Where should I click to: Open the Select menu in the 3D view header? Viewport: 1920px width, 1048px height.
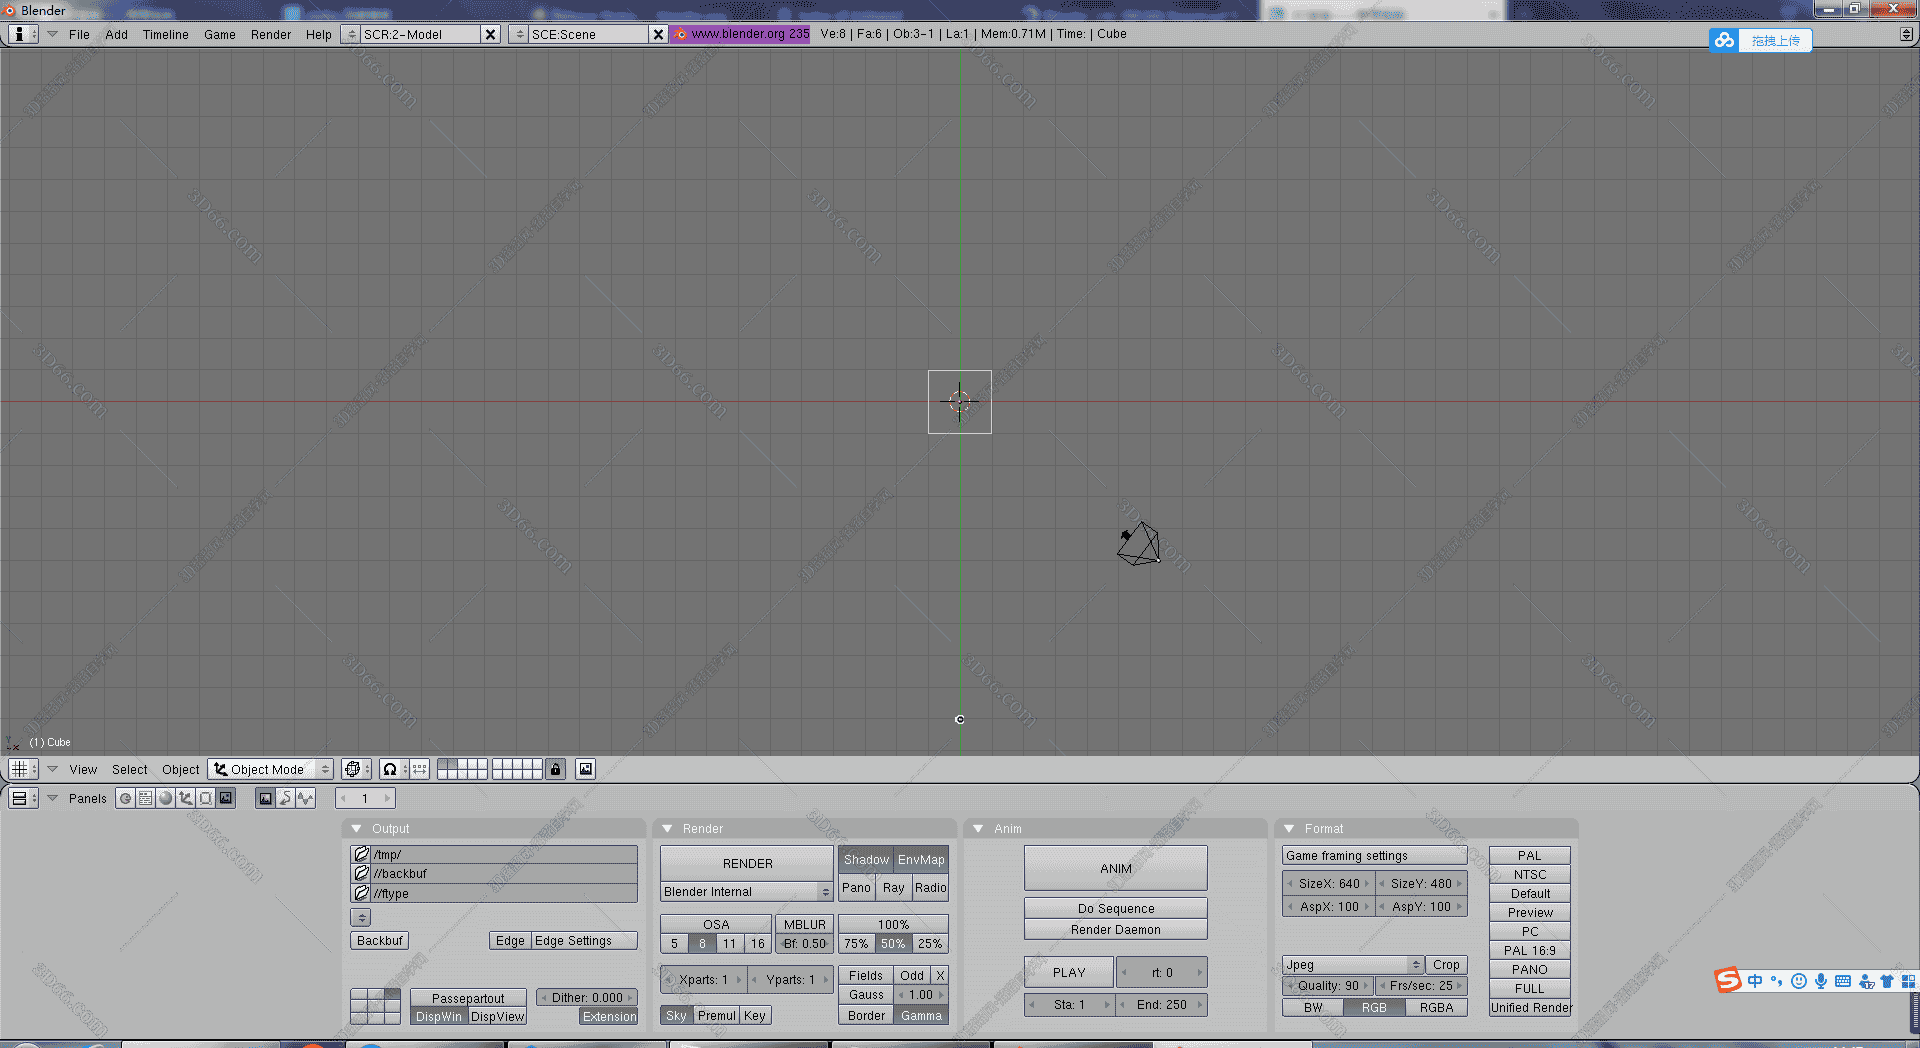tap(129, 769)
